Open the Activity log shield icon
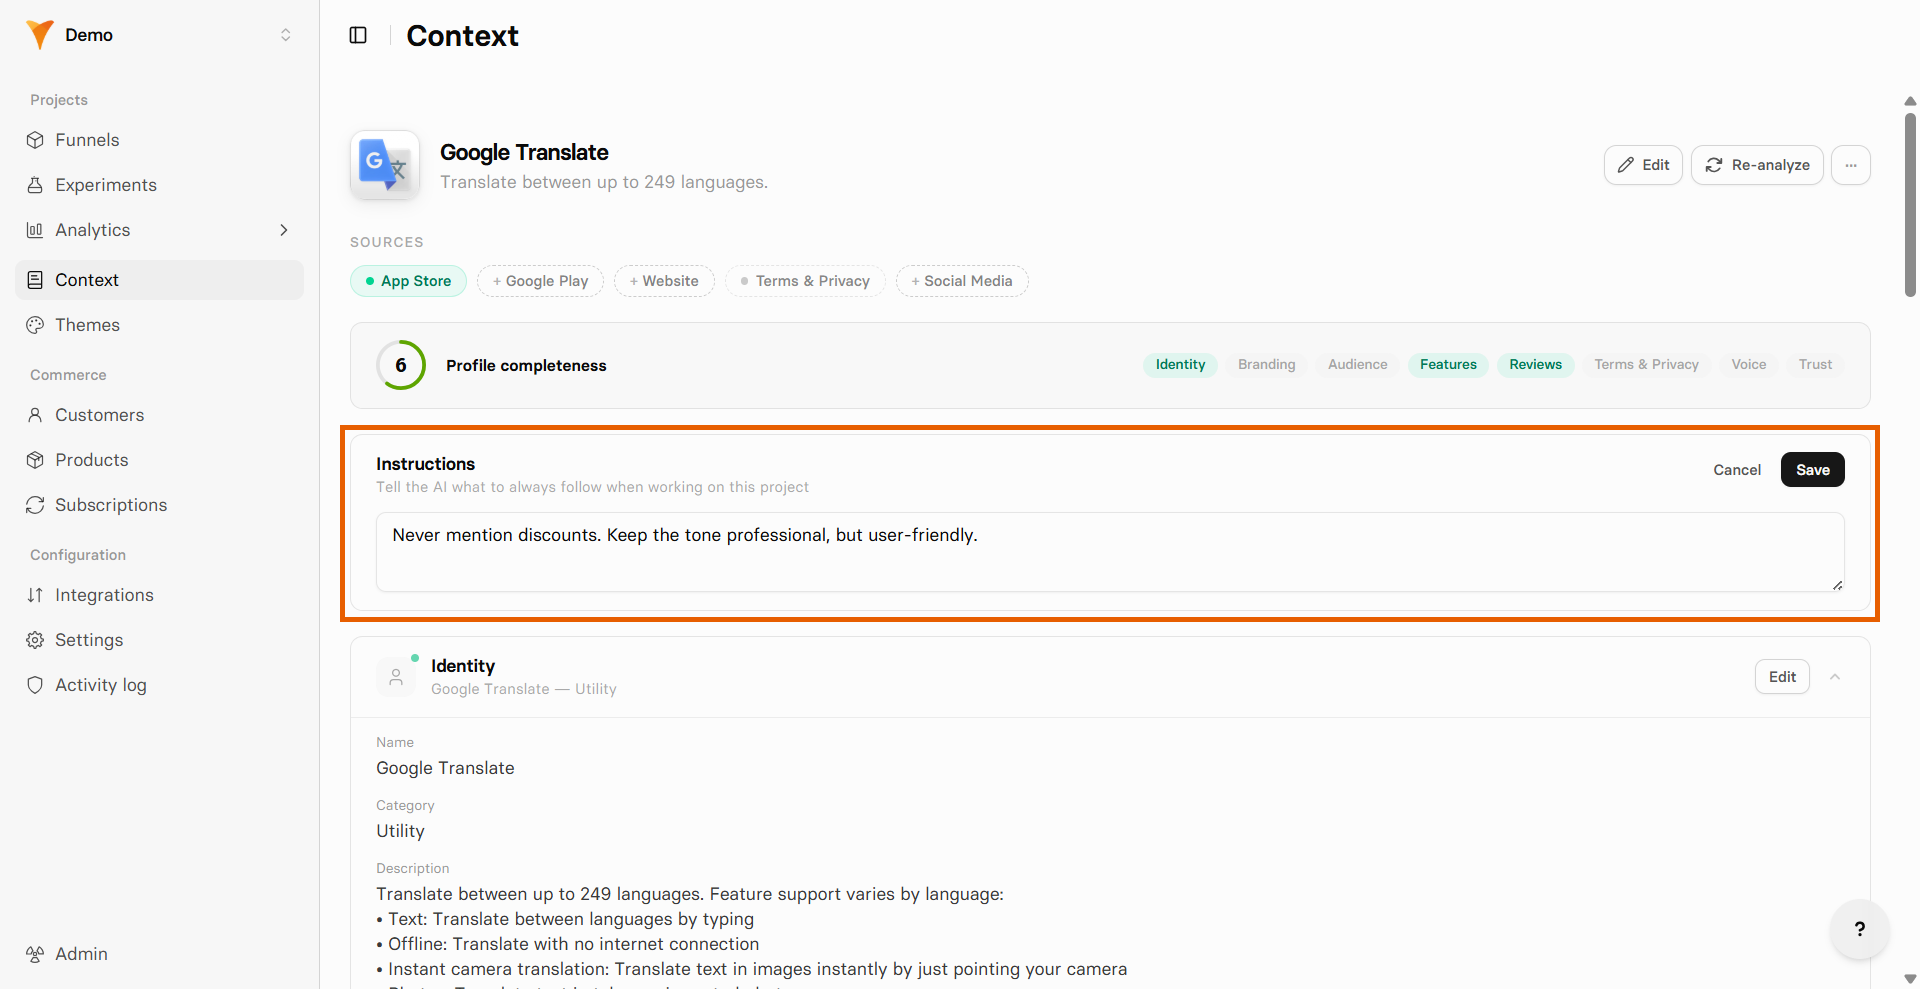Screen dimensions: 1920x989 coord(35,685)
